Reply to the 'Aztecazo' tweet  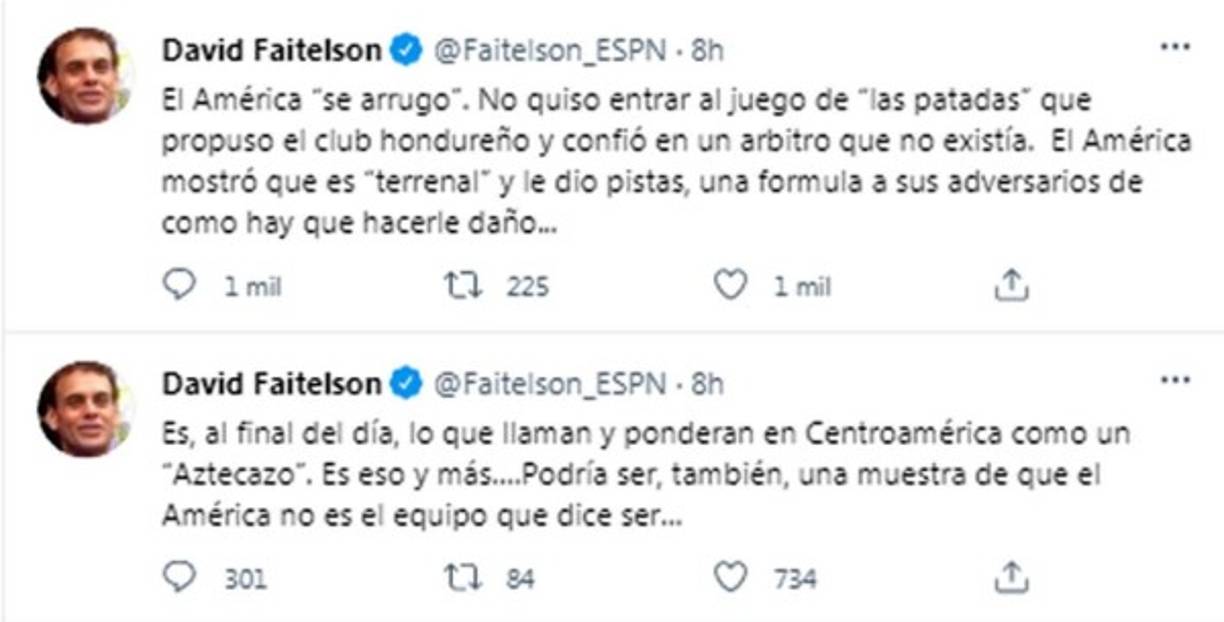click(179, 577)
